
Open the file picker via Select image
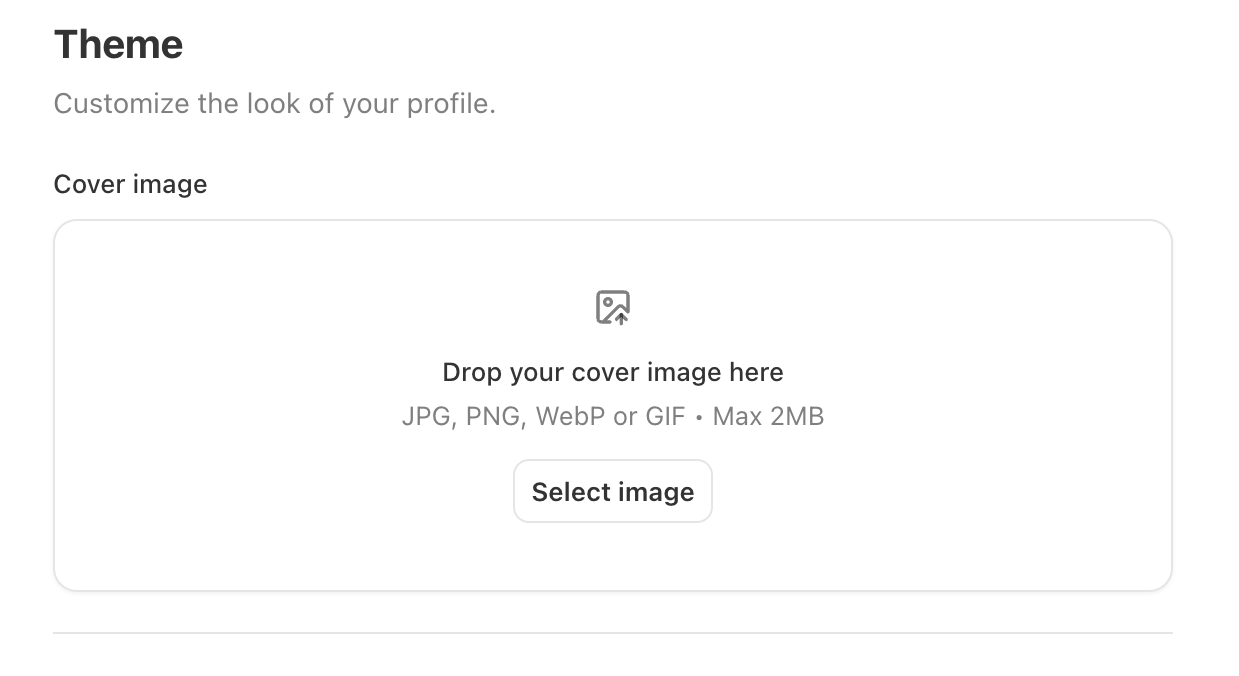(613, 491)
